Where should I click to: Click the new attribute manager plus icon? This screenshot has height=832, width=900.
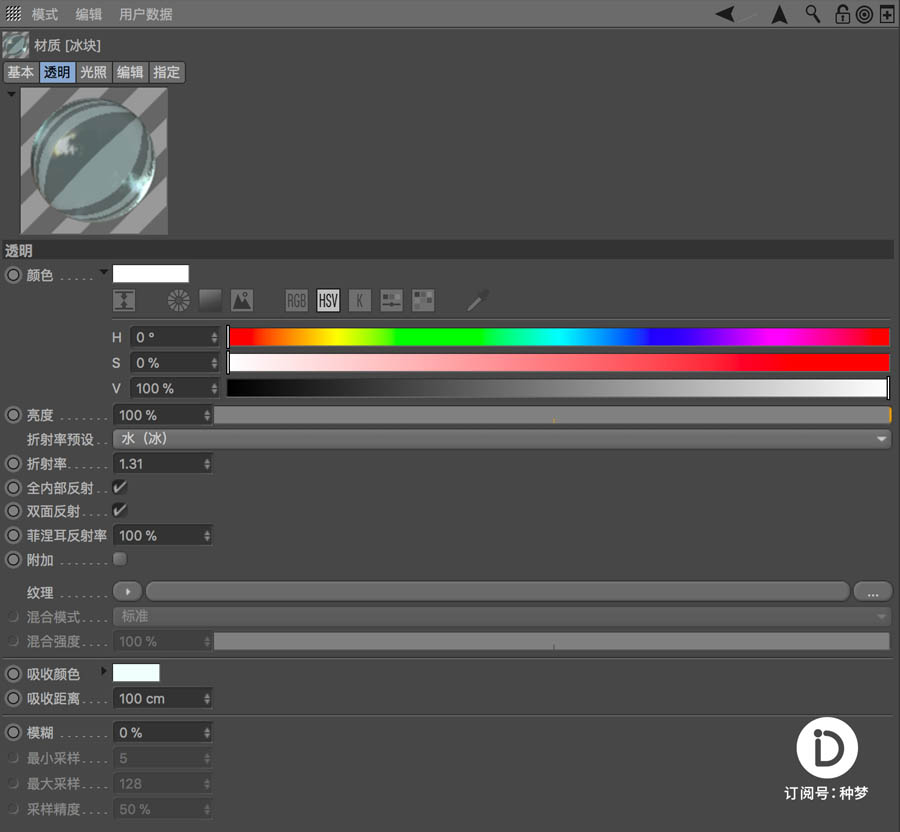point(886,14)
